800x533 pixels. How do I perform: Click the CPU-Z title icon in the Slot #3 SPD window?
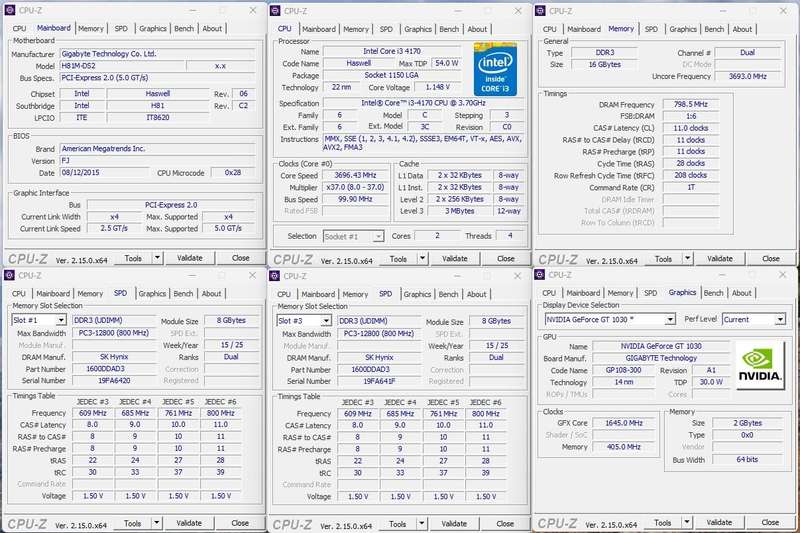pos(274,276)
